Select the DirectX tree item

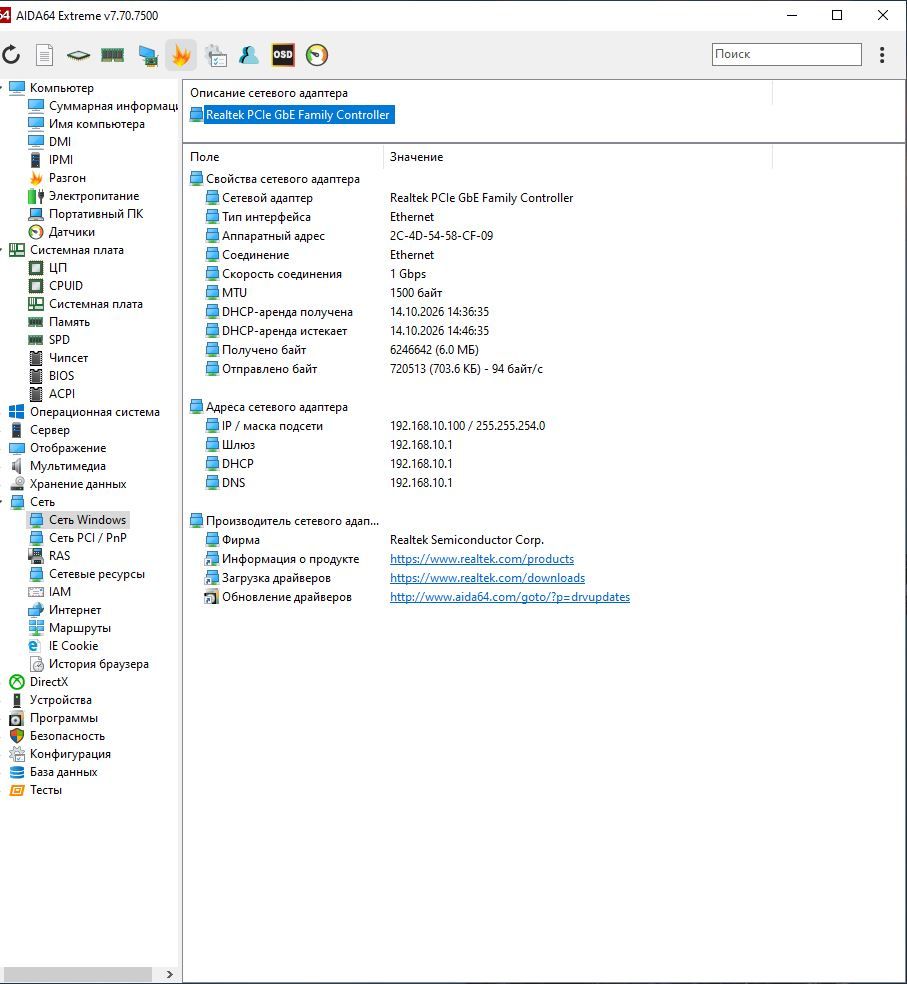pyautogui.click(x=49, y=682)
